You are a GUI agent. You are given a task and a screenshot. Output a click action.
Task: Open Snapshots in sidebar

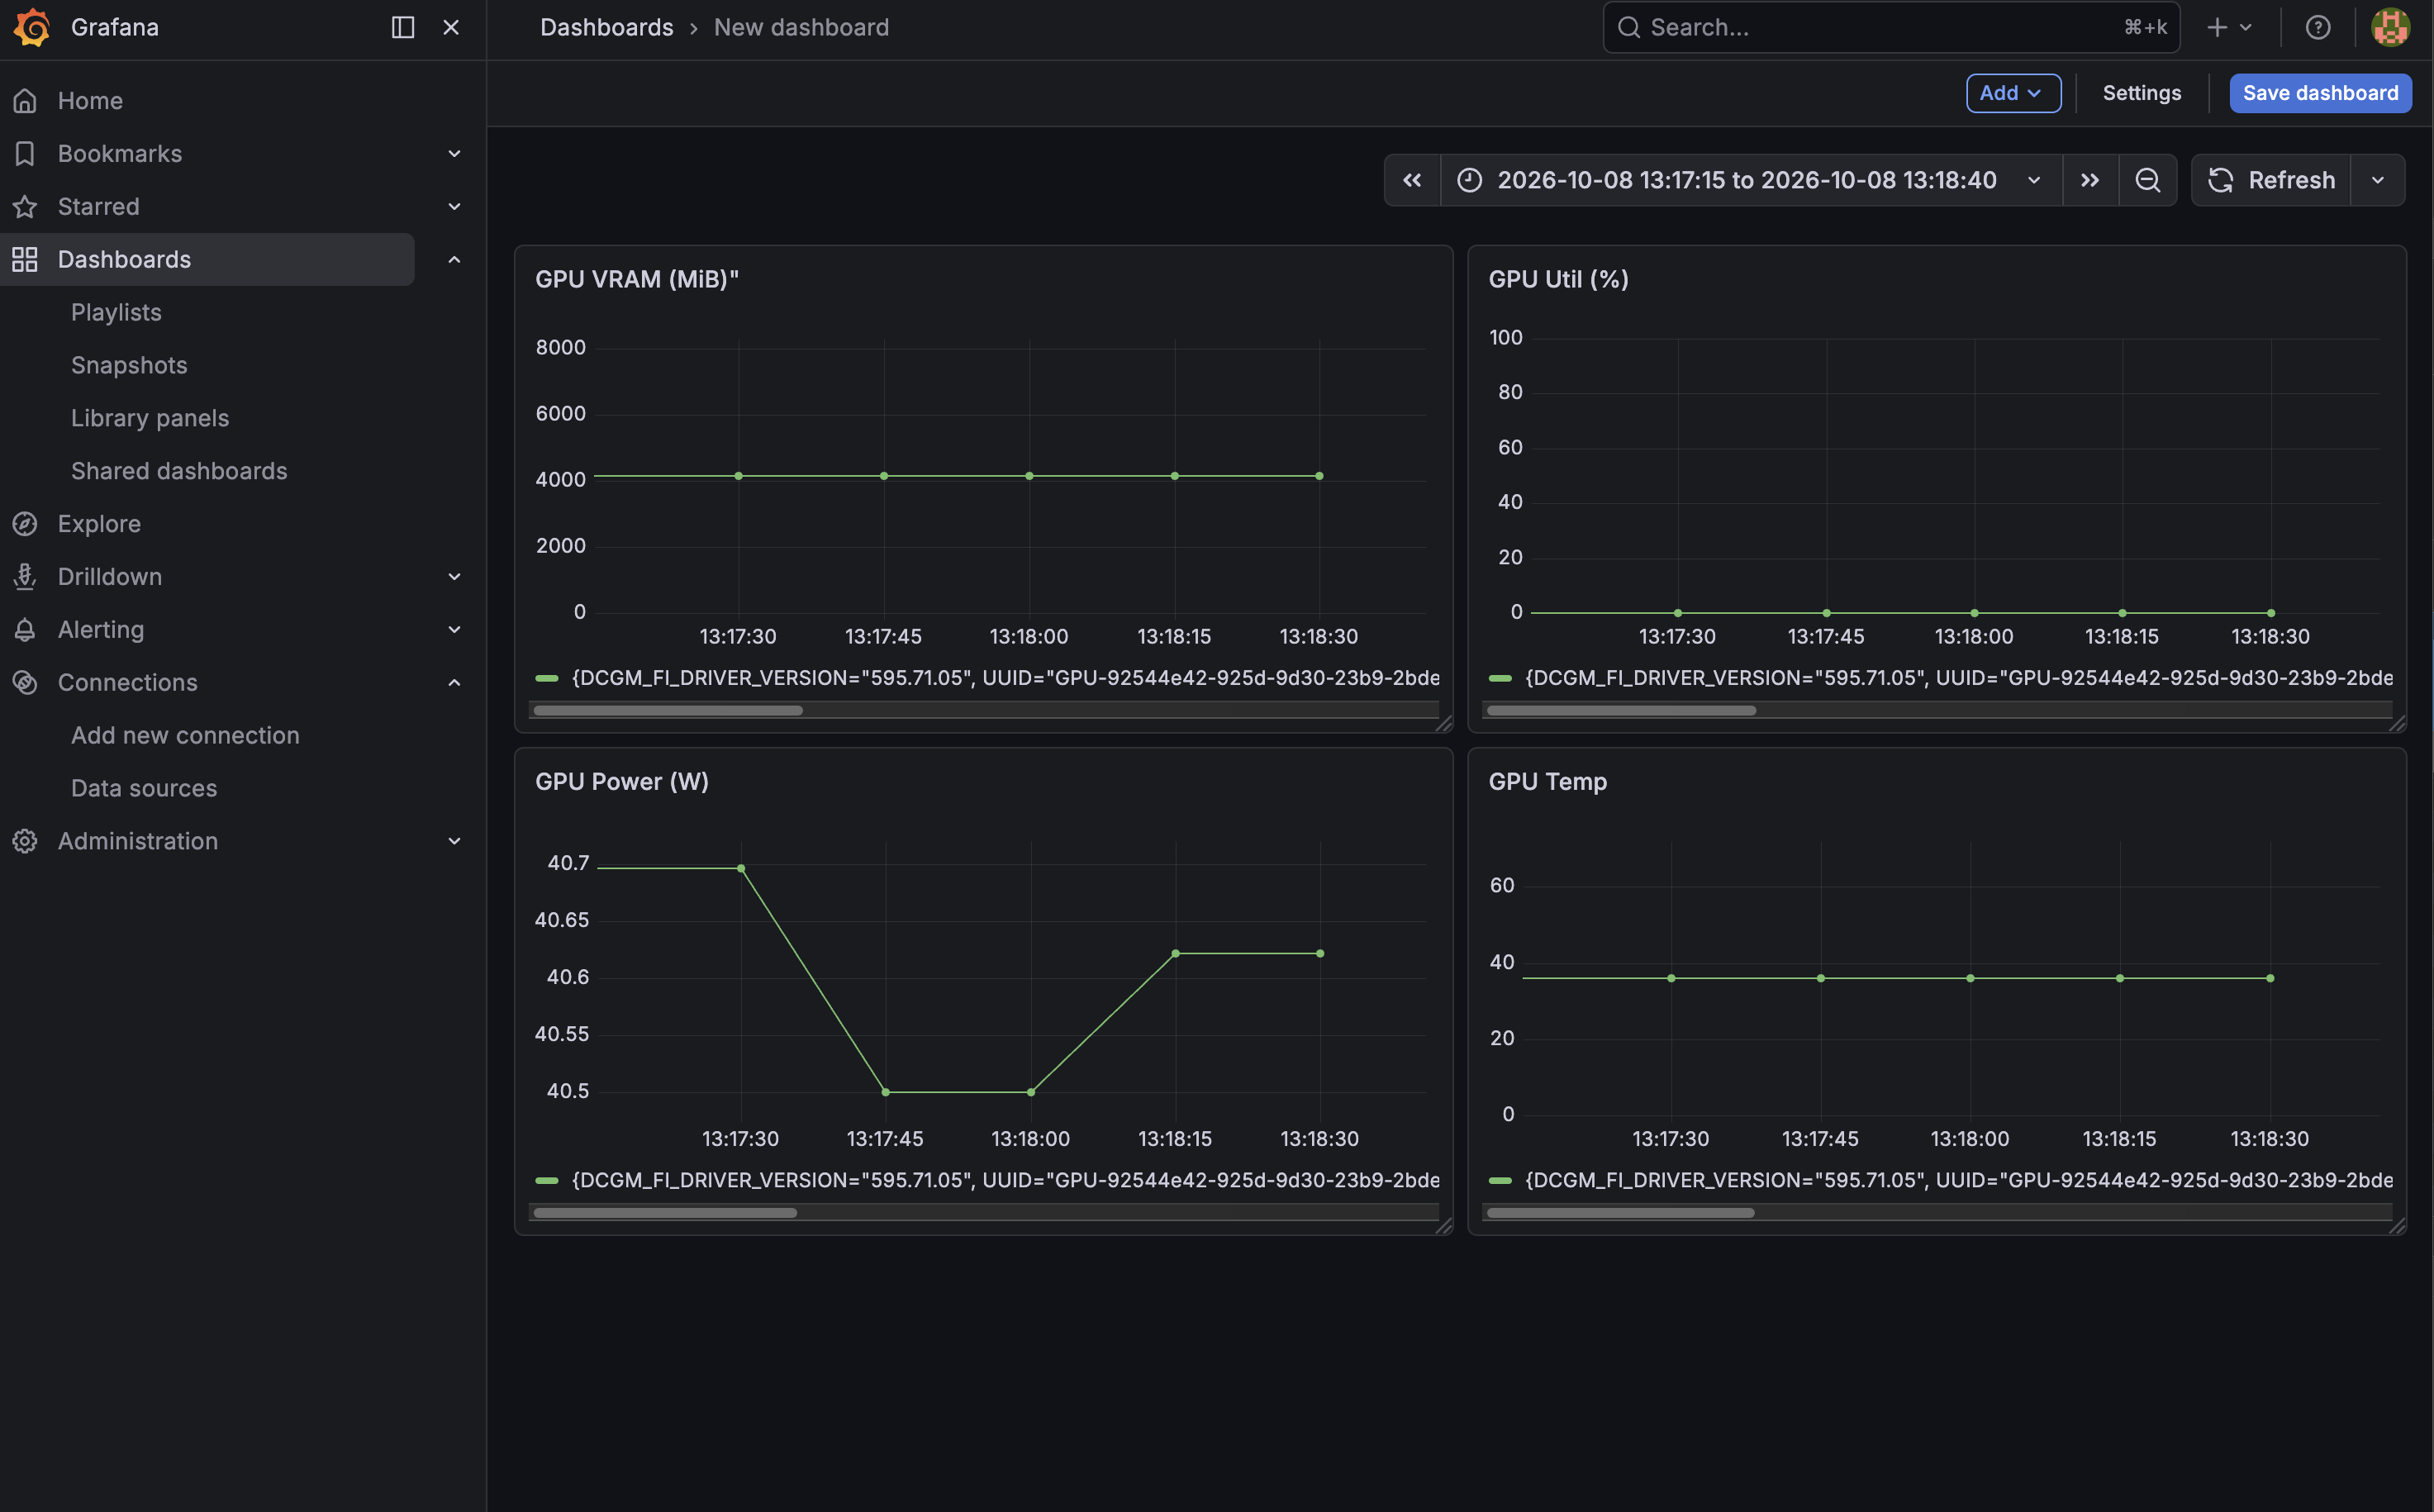(x=129, y=366)
